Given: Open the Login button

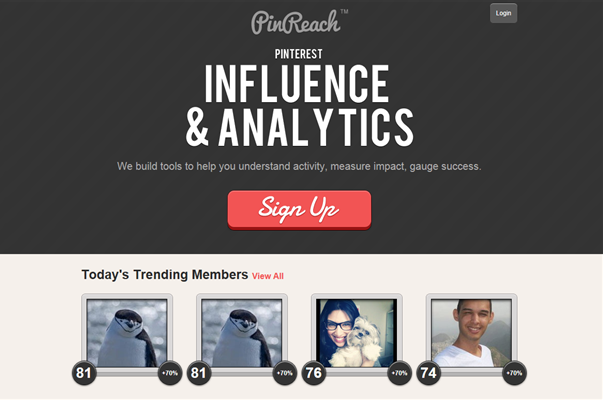Looking at the screenshot, I should (503, 13).
